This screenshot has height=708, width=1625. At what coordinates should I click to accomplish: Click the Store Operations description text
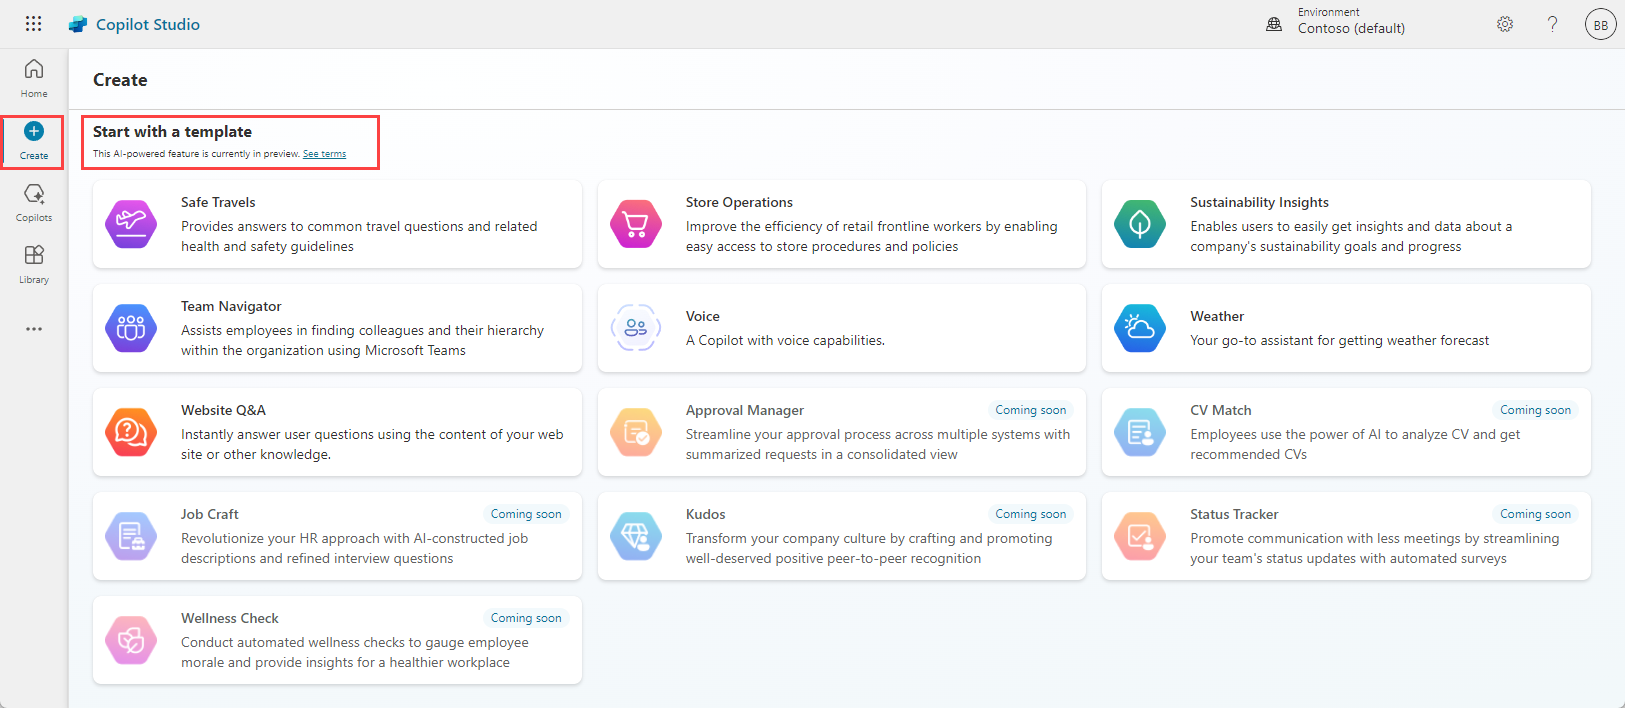point(871,236)
